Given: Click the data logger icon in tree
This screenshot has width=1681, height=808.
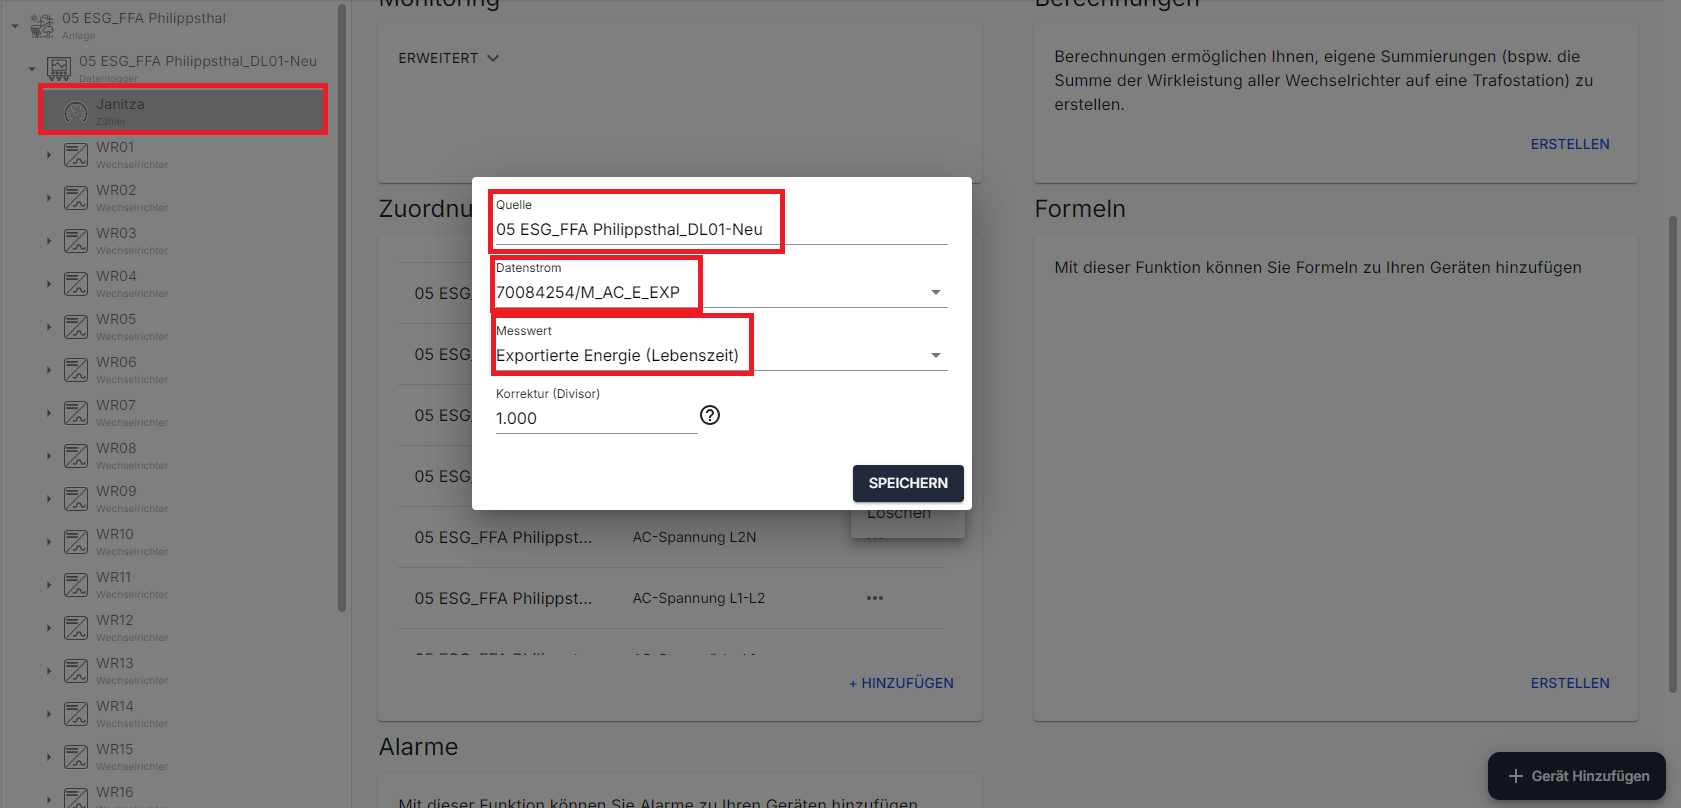Looking at the screenshot, I should click(59, 69).
